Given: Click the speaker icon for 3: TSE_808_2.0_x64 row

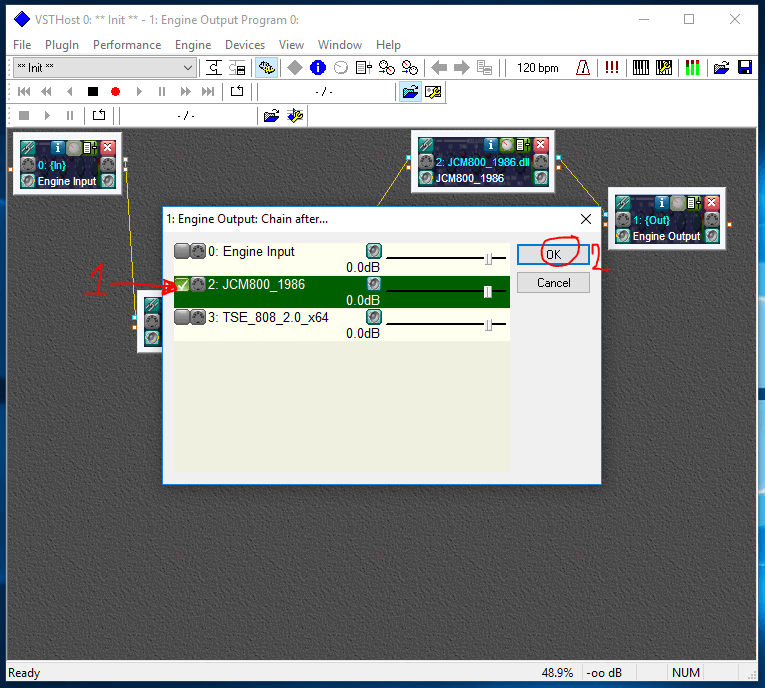Looking at the screenshot, I should pos(374,317).
